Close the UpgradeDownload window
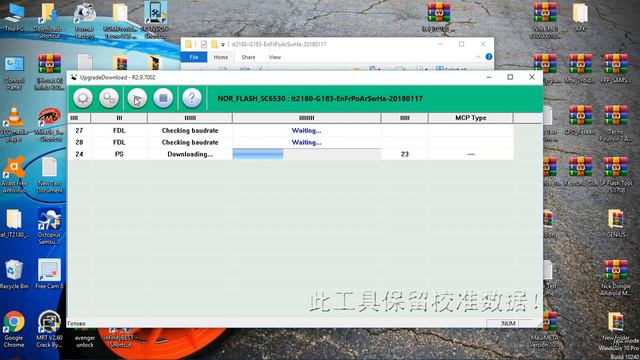640x360 pixels. [532, 77]
